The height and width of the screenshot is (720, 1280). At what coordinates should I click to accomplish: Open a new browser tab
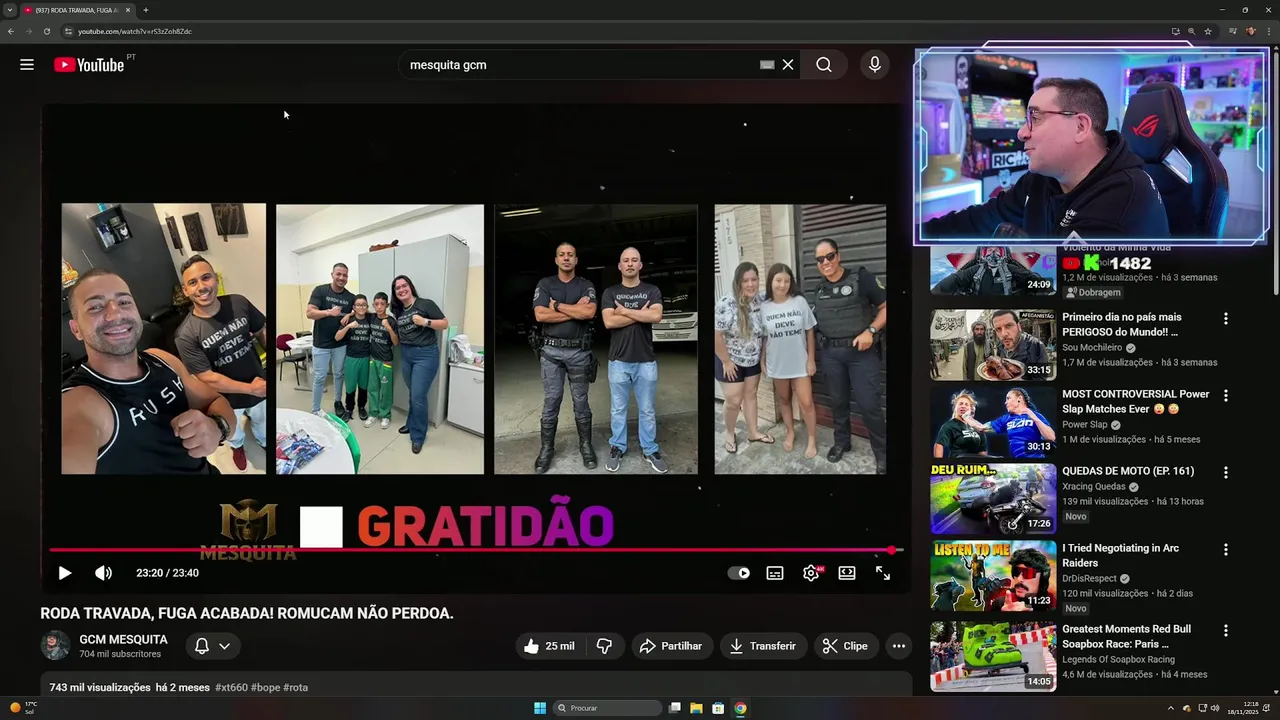pos(146,10)
